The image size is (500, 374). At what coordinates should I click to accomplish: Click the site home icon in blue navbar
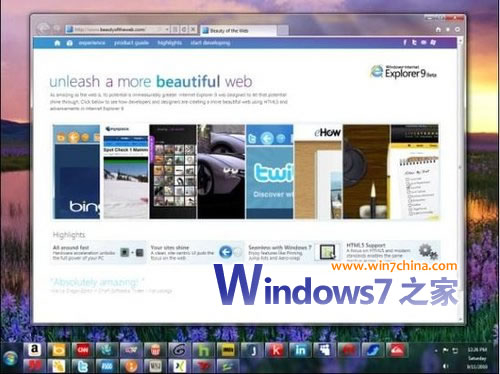click(57, 43)
